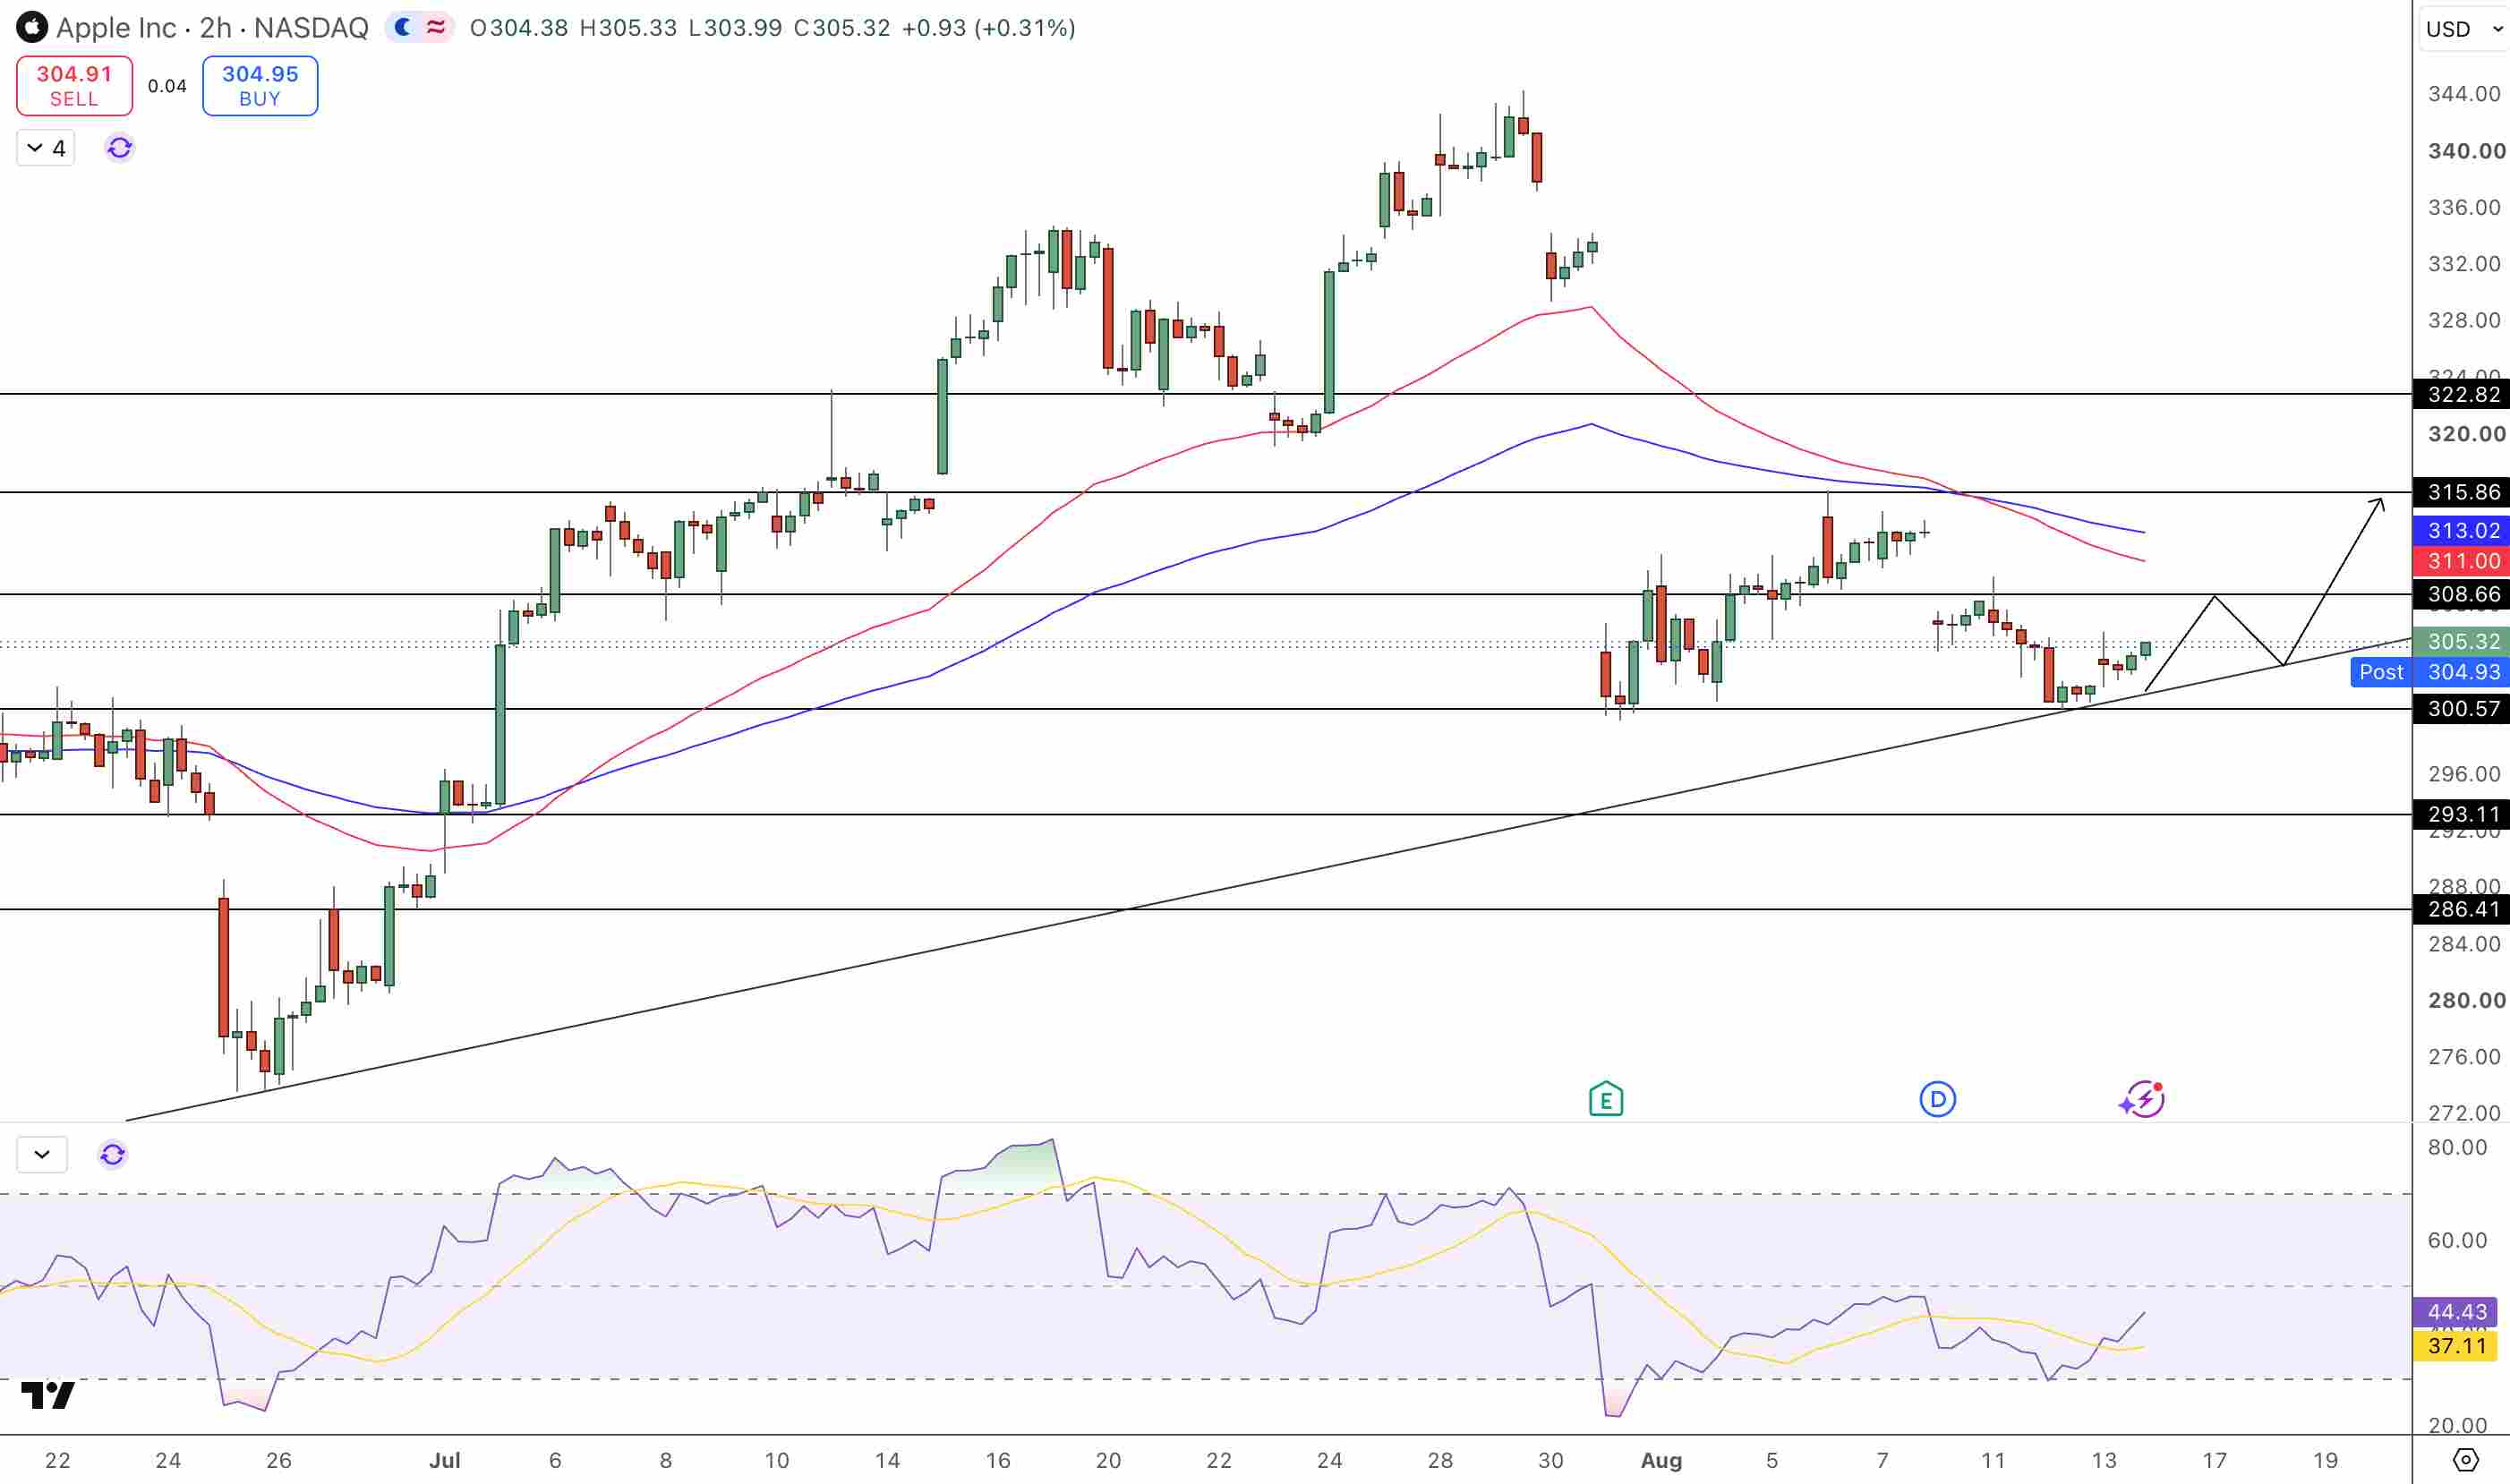This screenshot has width=2510, height=1484.
Task: Click the 0.04 spread value
Action: point(167,86)
